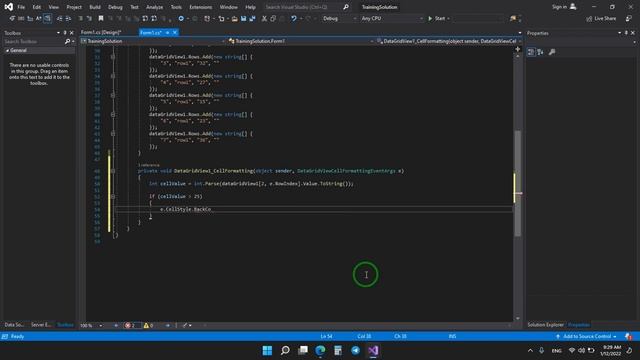Click the Live Share button
The image size is (640, 360).
coord(601,18)
